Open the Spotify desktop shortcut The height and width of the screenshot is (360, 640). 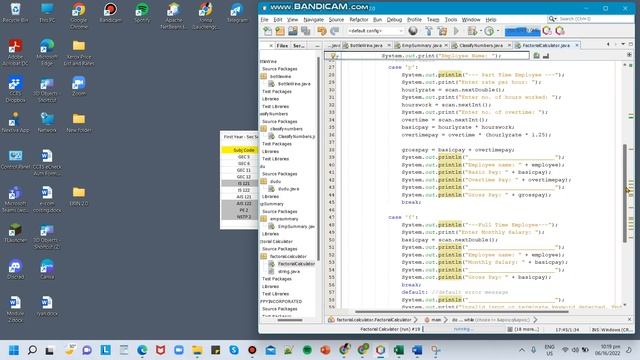[x=142, y=12]
